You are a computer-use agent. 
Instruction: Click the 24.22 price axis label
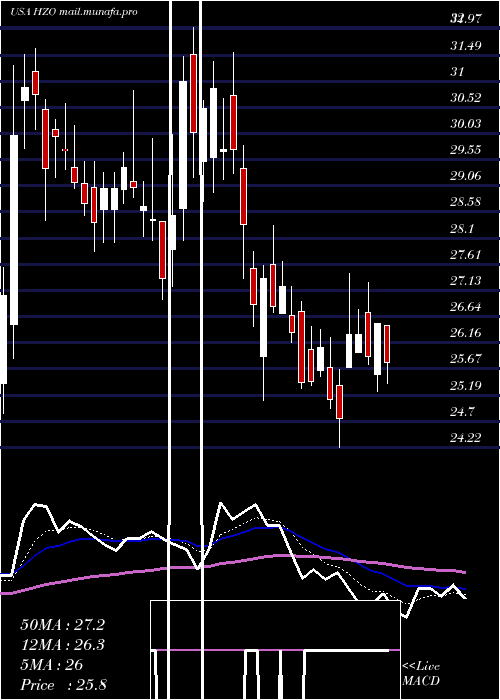click(x=466, y=438)
